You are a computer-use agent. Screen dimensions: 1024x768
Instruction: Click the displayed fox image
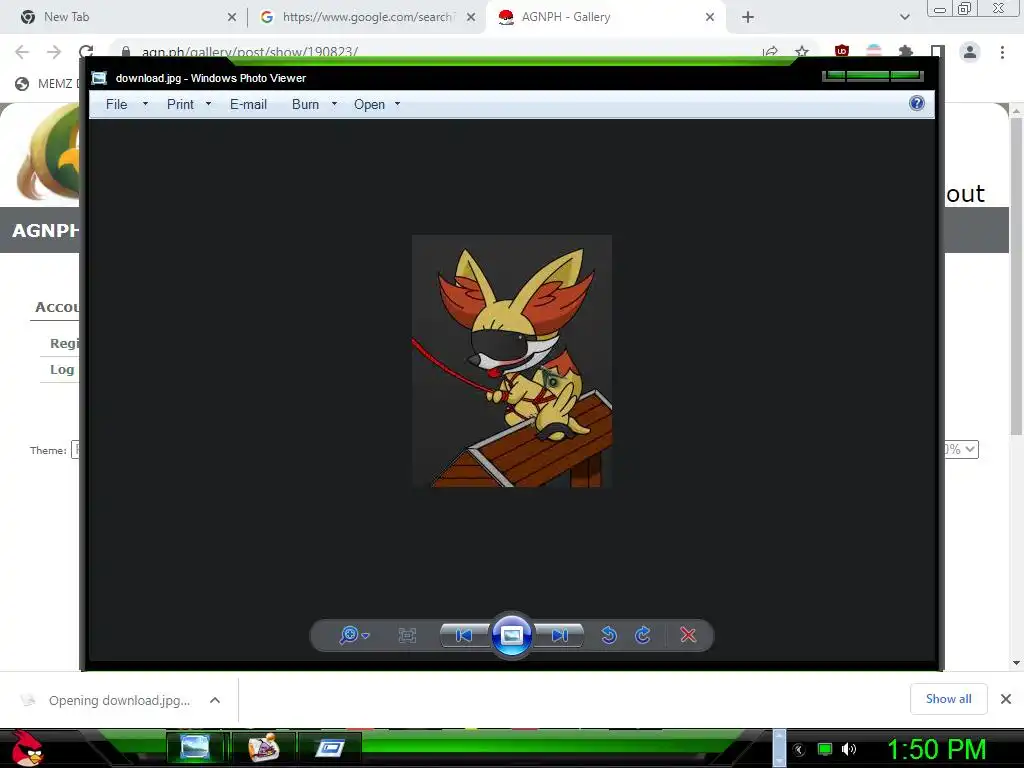click(511, 360)
